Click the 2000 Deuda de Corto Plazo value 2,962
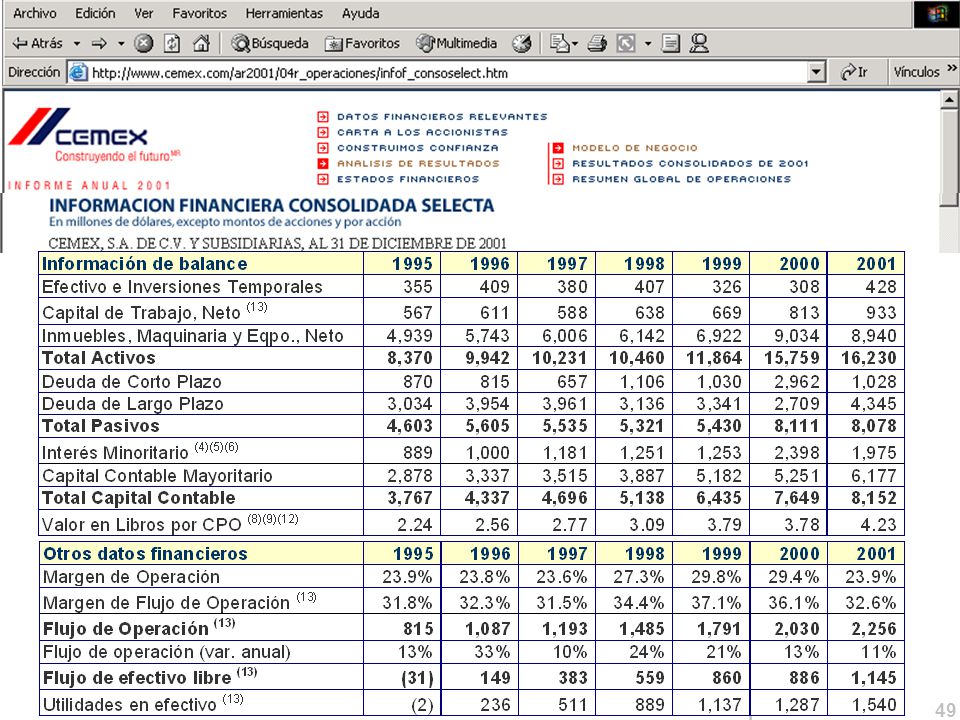This screenshot has width=960, height=720. pos(796,382)
